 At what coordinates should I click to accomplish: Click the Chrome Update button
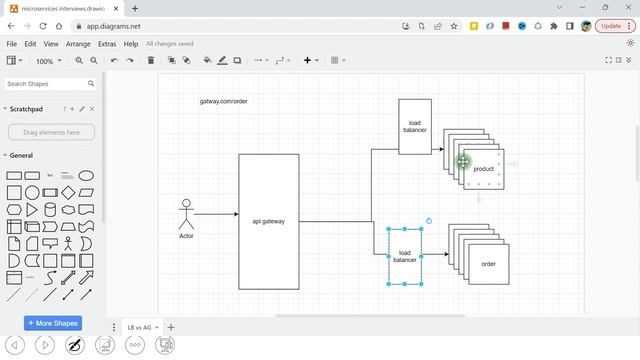click(615, 26)
